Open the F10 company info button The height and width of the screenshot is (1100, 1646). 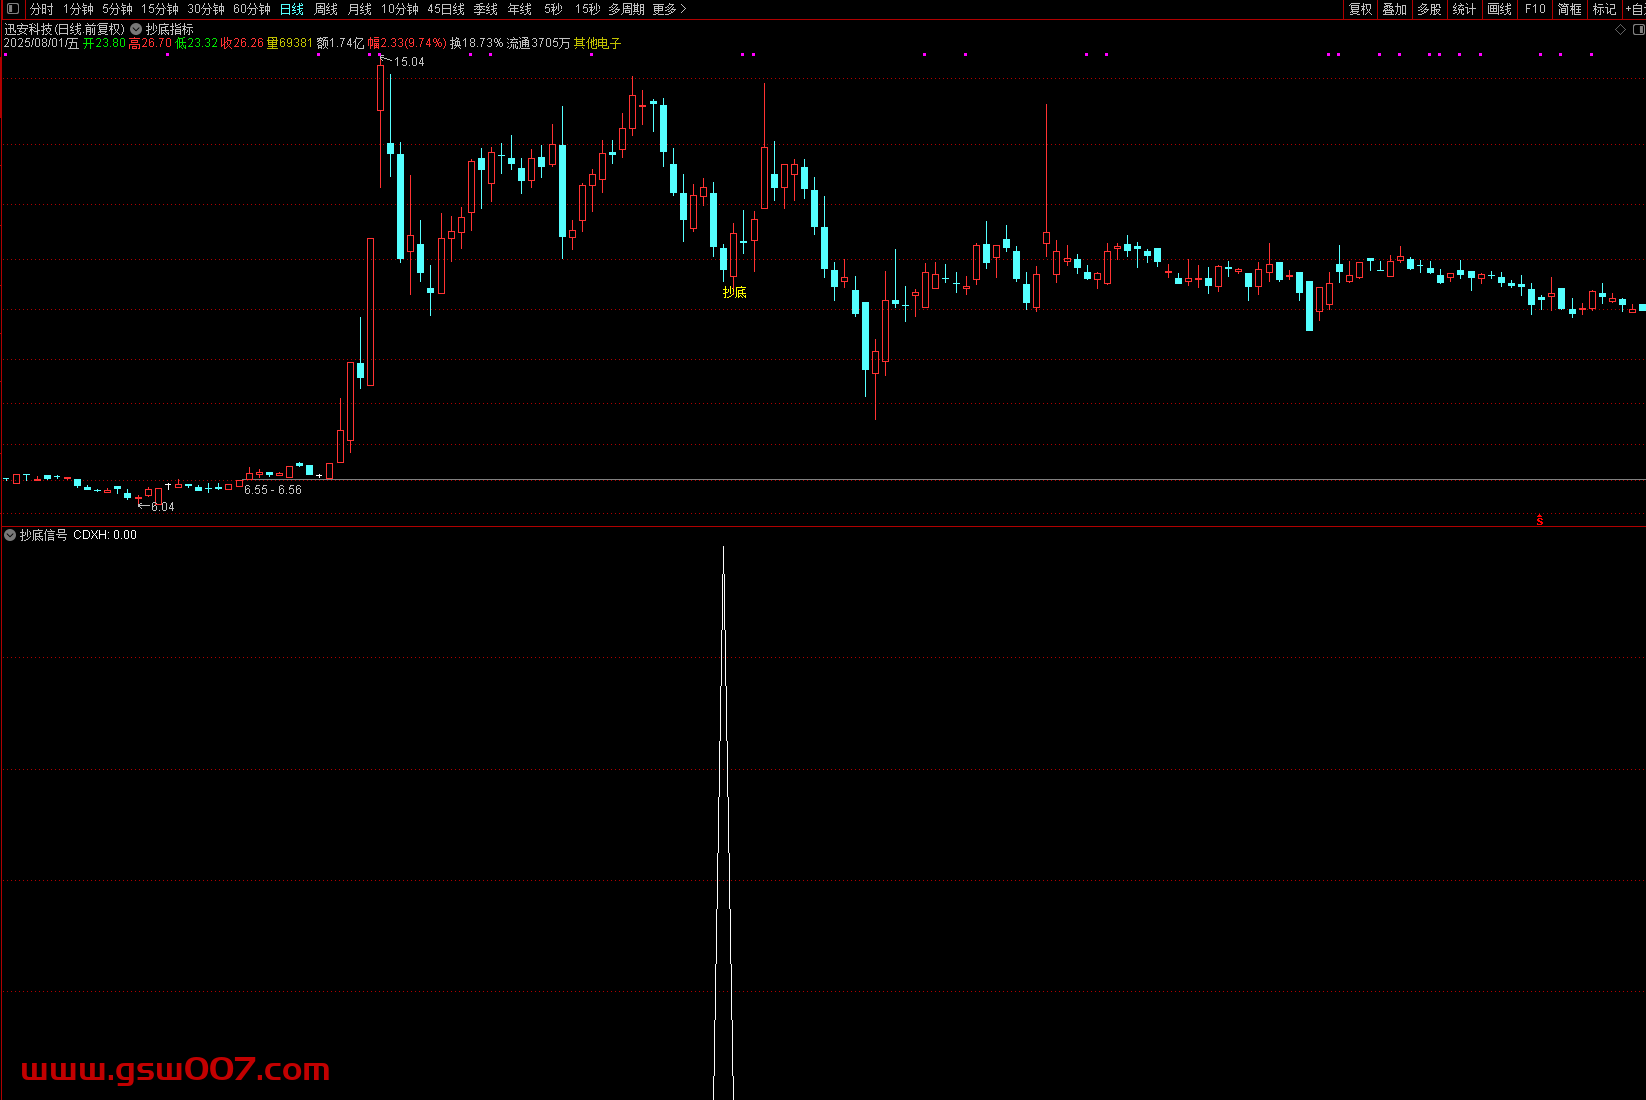click(1535, 9)
